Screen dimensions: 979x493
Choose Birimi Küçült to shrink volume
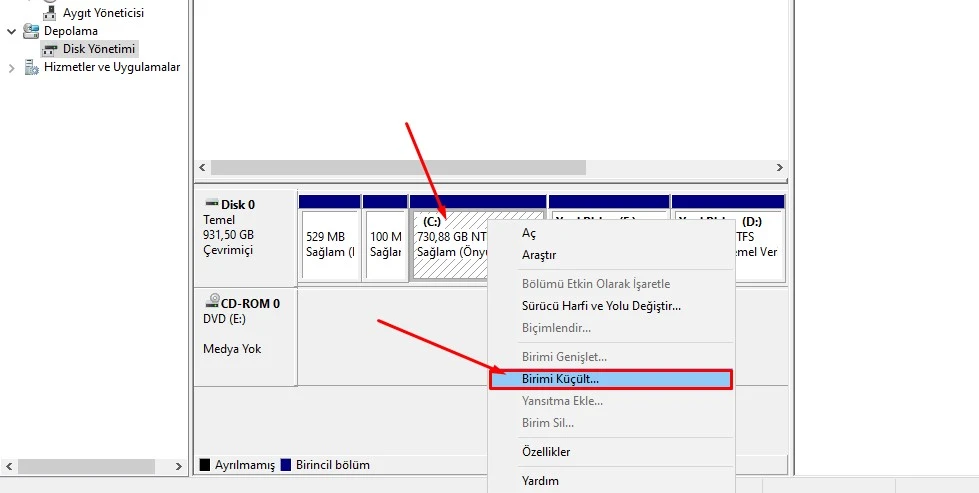point(611,379)
